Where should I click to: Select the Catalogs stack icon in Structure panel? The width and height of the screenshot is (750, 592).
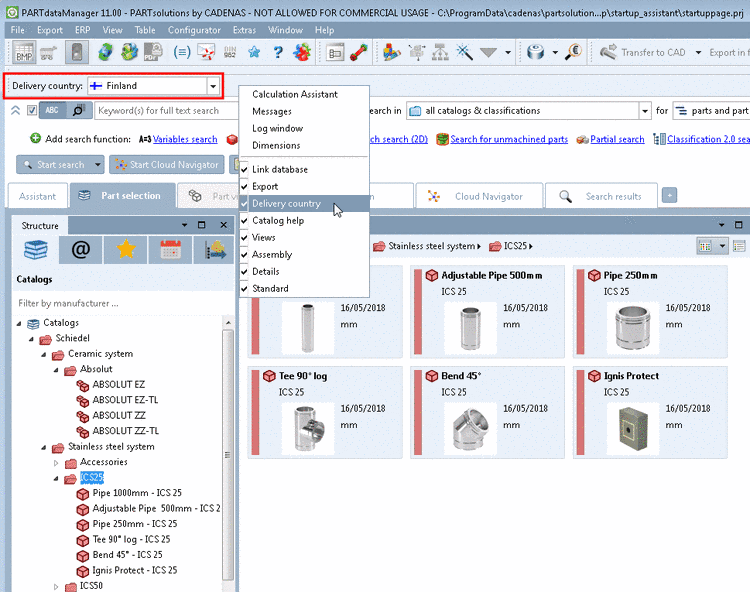(36, 250)
